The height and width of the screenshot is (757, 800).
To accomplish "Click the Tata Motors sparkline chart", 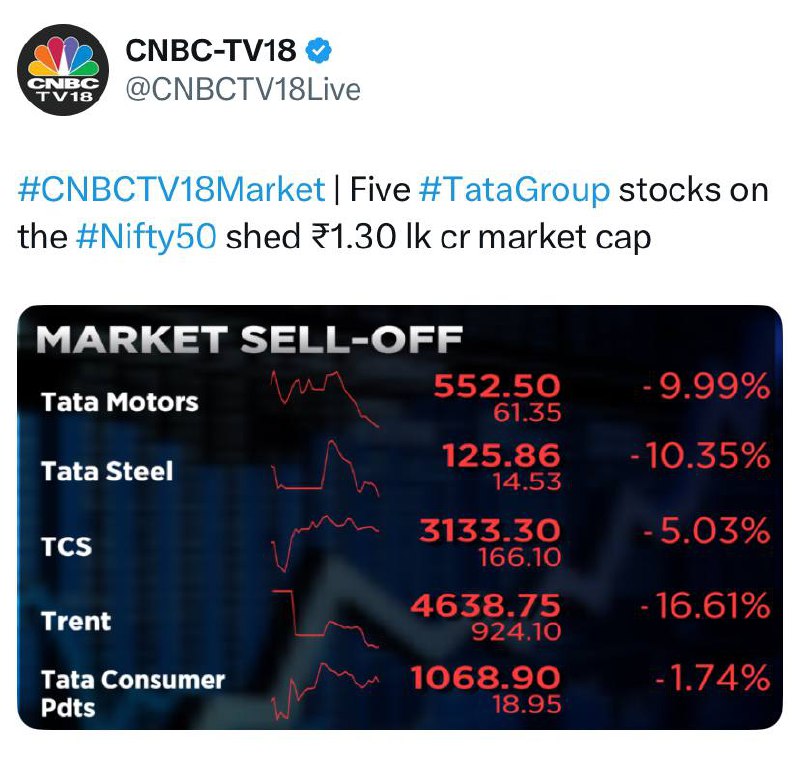I will point(325,399).
